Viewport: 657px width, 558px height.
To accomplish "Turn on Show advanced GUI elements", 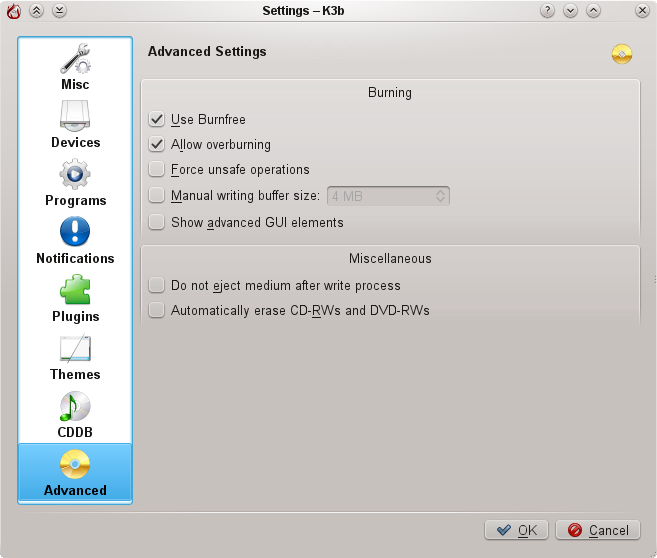I will coord(156,222).
